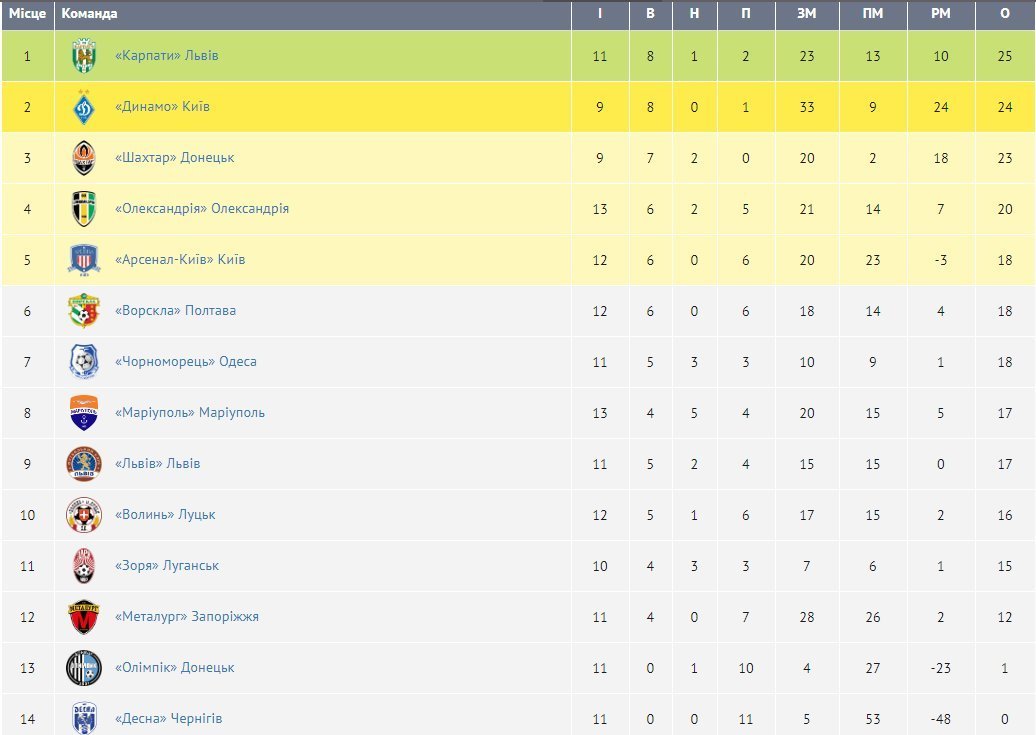This screenshot has height=735, width=1036.
Task: Click the «ЗМ» goals scored header
Action: tap(807, 14)
